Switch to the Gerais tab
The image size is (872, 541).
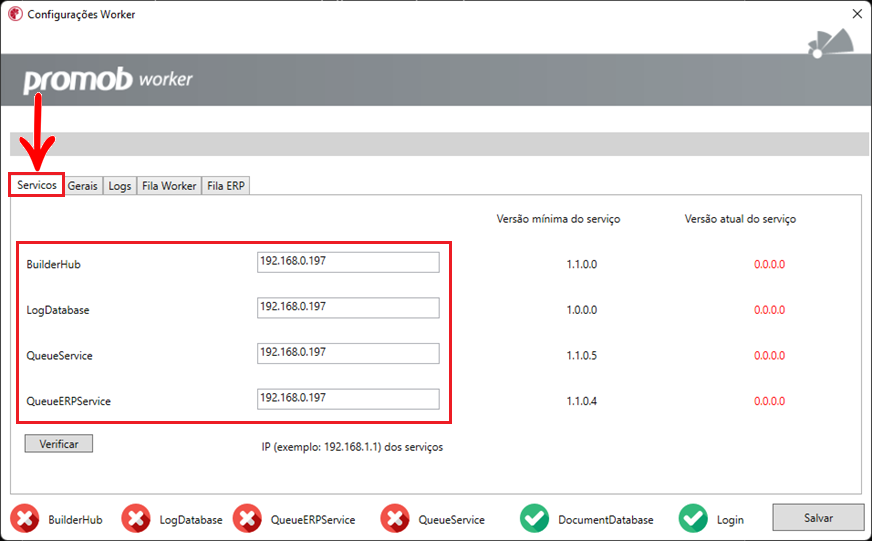pos(83,186)
